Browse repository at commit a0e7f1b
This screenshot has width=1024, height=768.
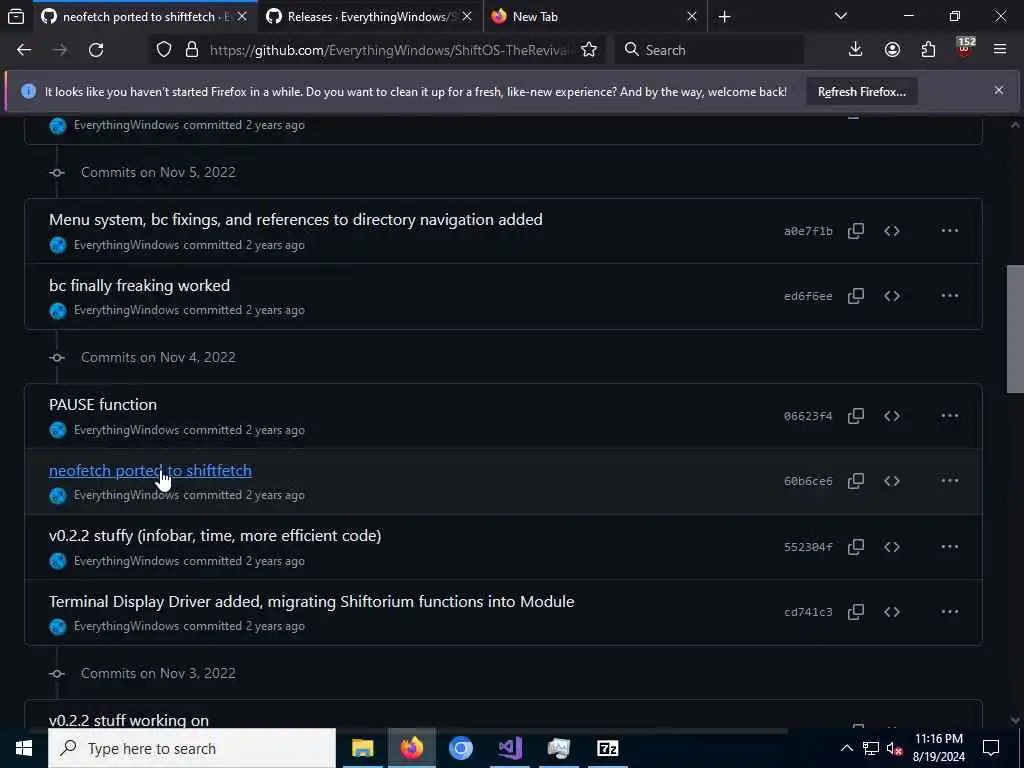coord(892,231)
